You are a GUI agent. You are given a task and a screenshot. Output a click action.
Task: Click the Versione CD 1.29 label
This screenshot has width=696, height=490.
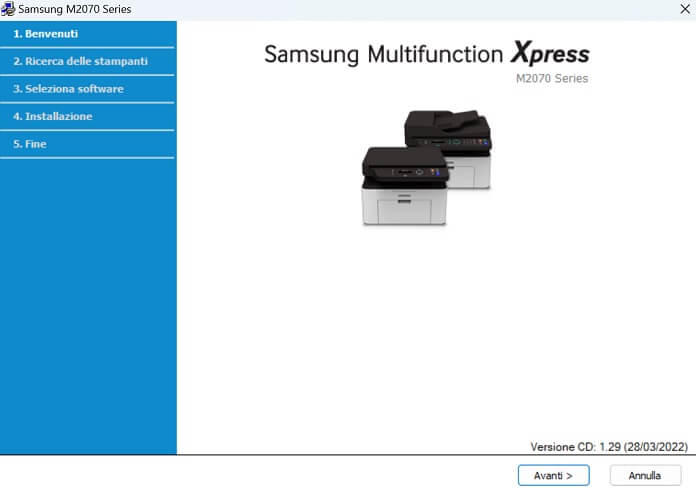tap(610, 446)
